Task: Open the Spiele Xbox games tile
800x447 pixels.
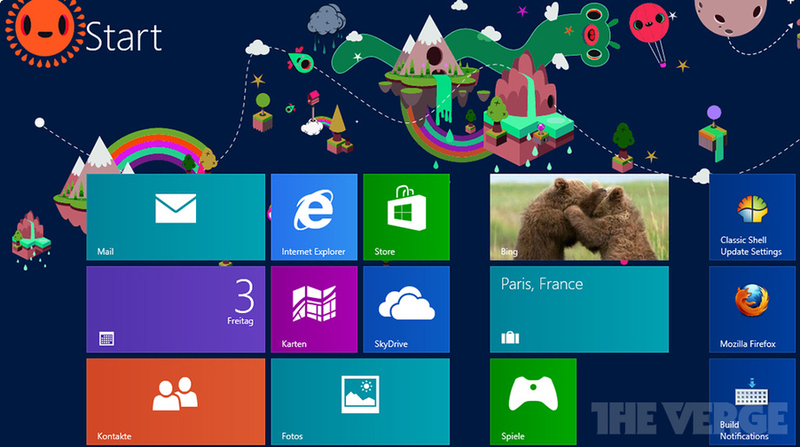Action: (533, 402)
